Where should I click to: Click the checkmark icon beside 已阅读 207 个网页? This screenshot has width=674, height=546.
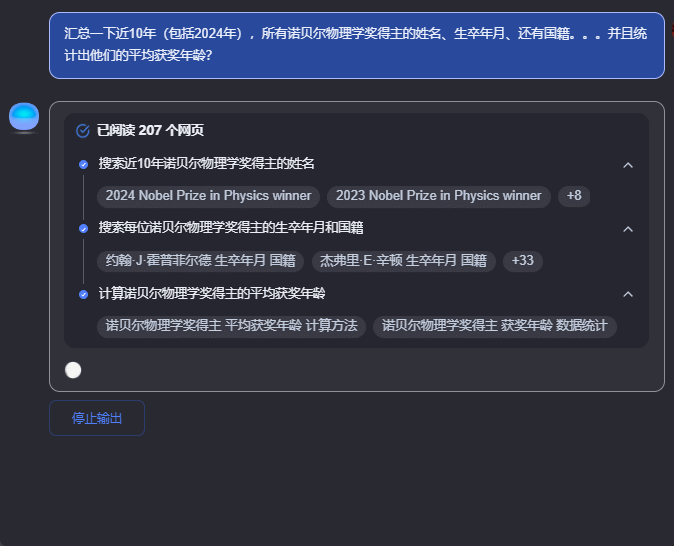coord(83,131)
